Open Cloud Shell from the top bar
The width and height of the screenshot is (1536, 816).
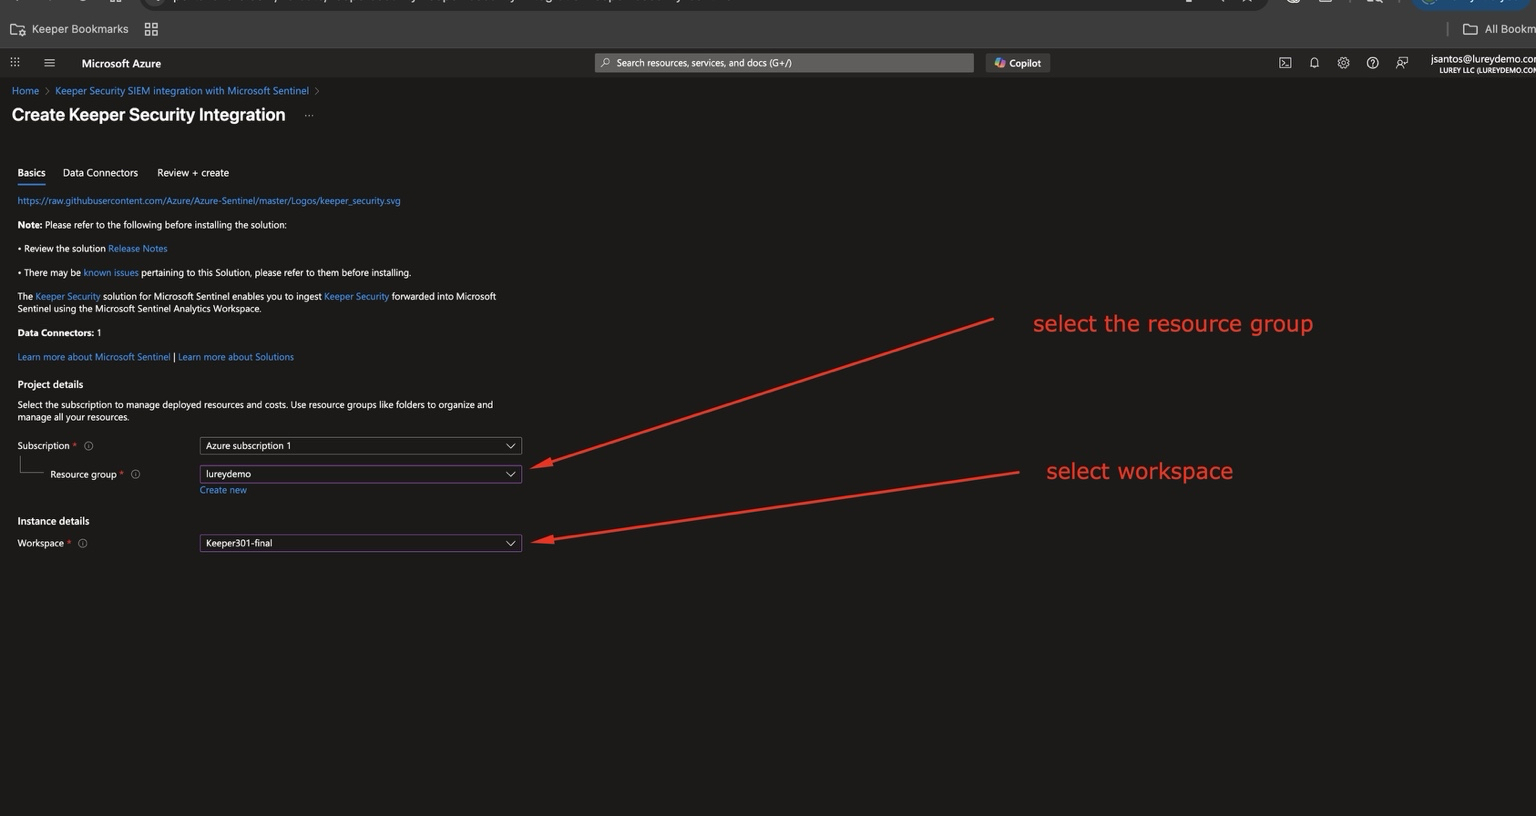pos(1285,63)
